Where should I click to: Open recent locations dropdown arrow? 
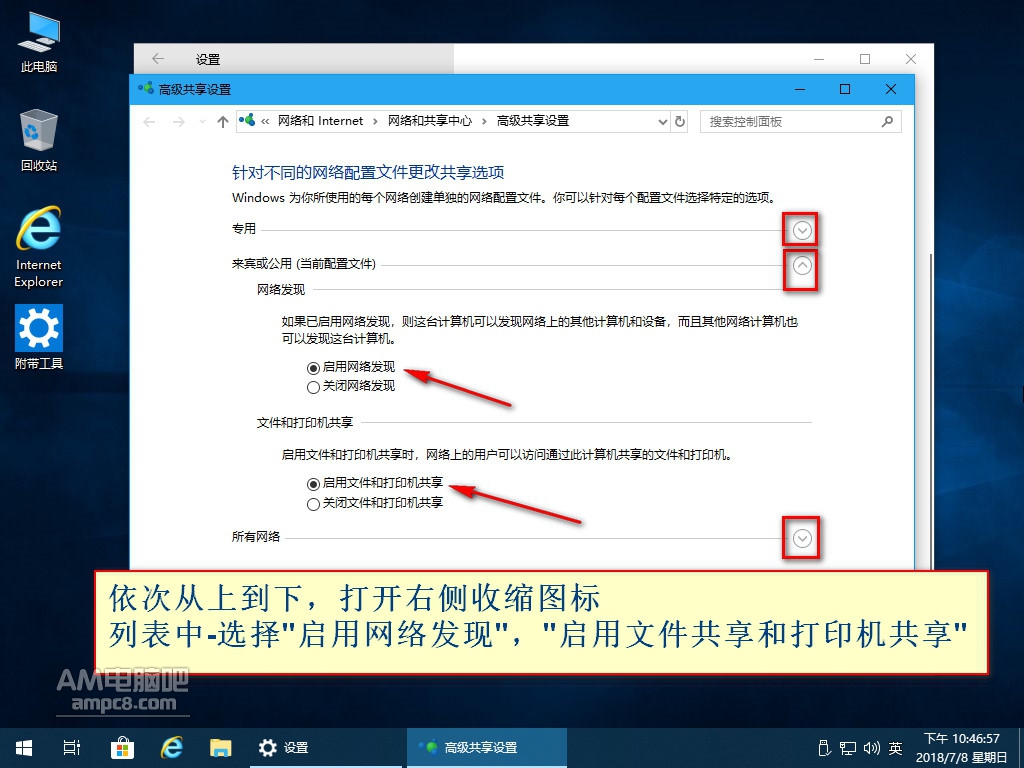(x=202, y=121)
